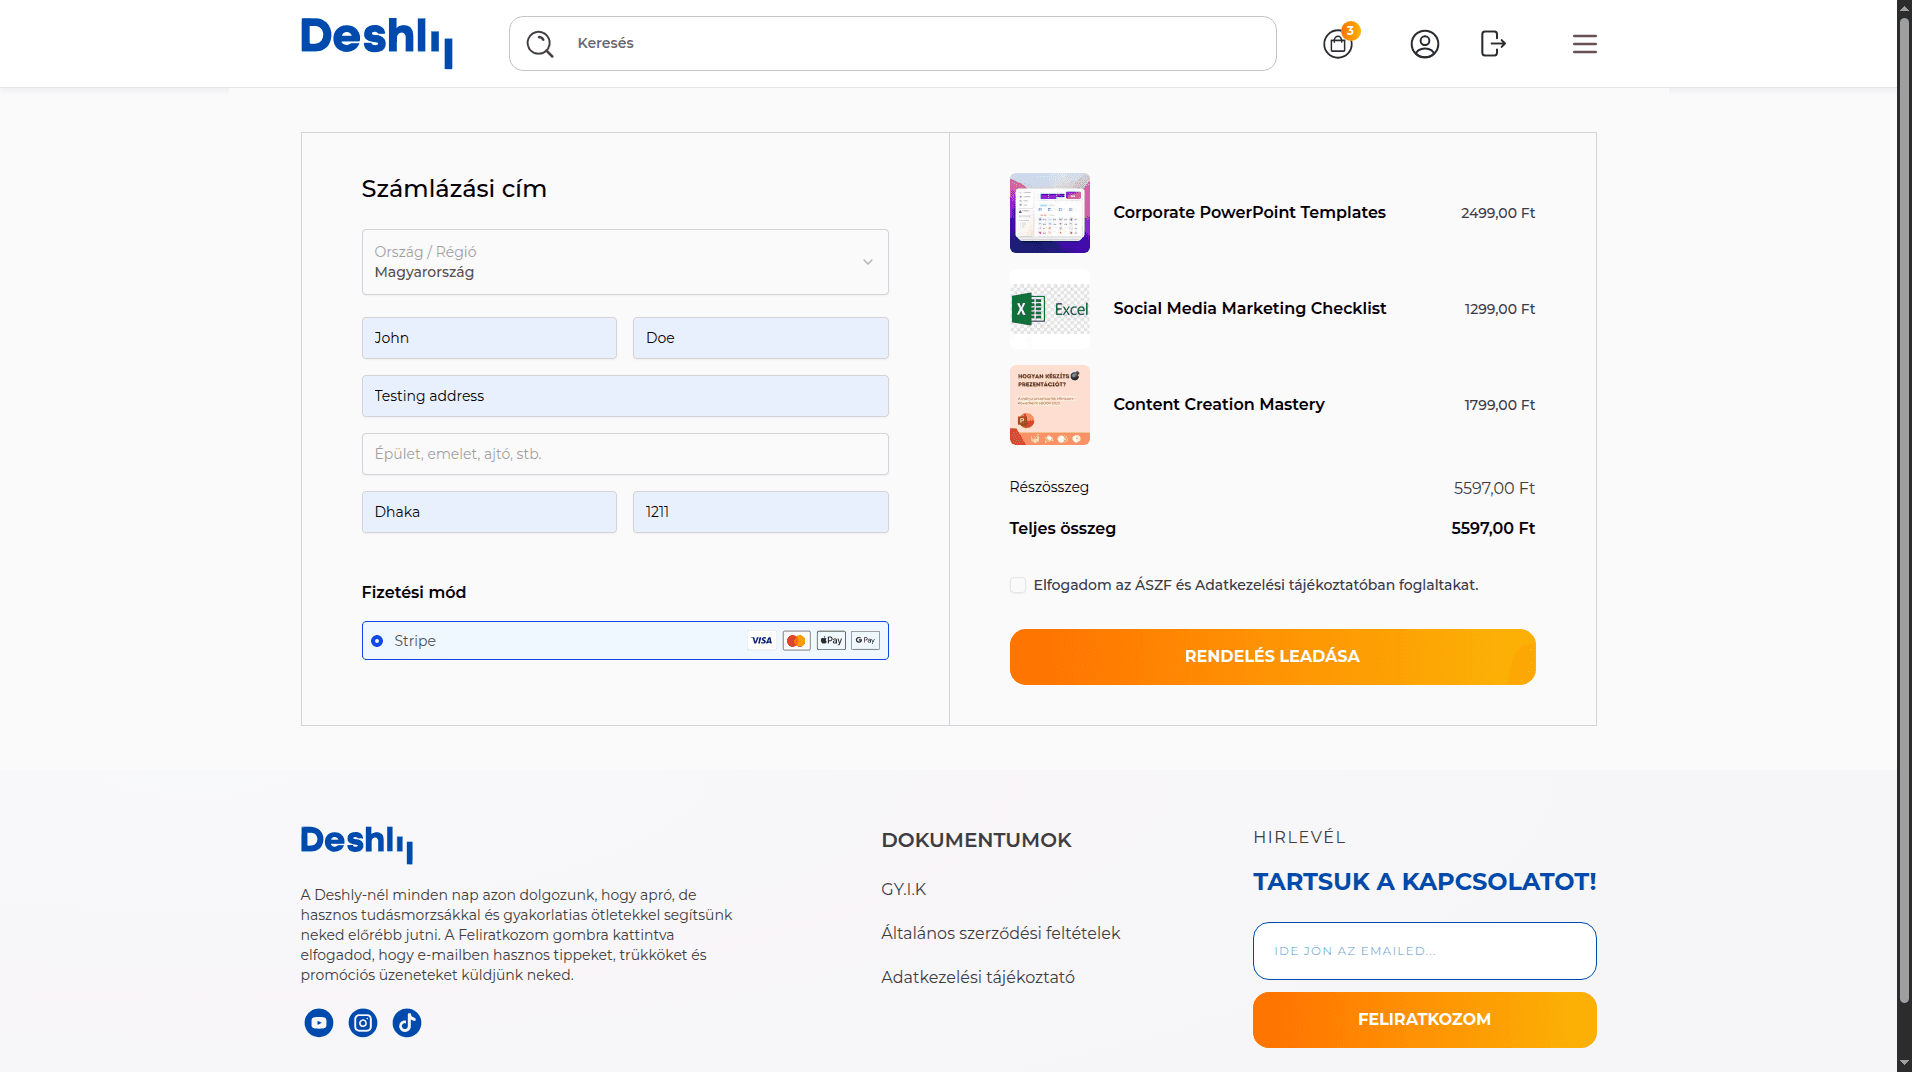Image resolution: width=1912 pixels, height=1072 pixels.
Task: Expand the Ország / Régió dropdown
Action: coord(625,262)
